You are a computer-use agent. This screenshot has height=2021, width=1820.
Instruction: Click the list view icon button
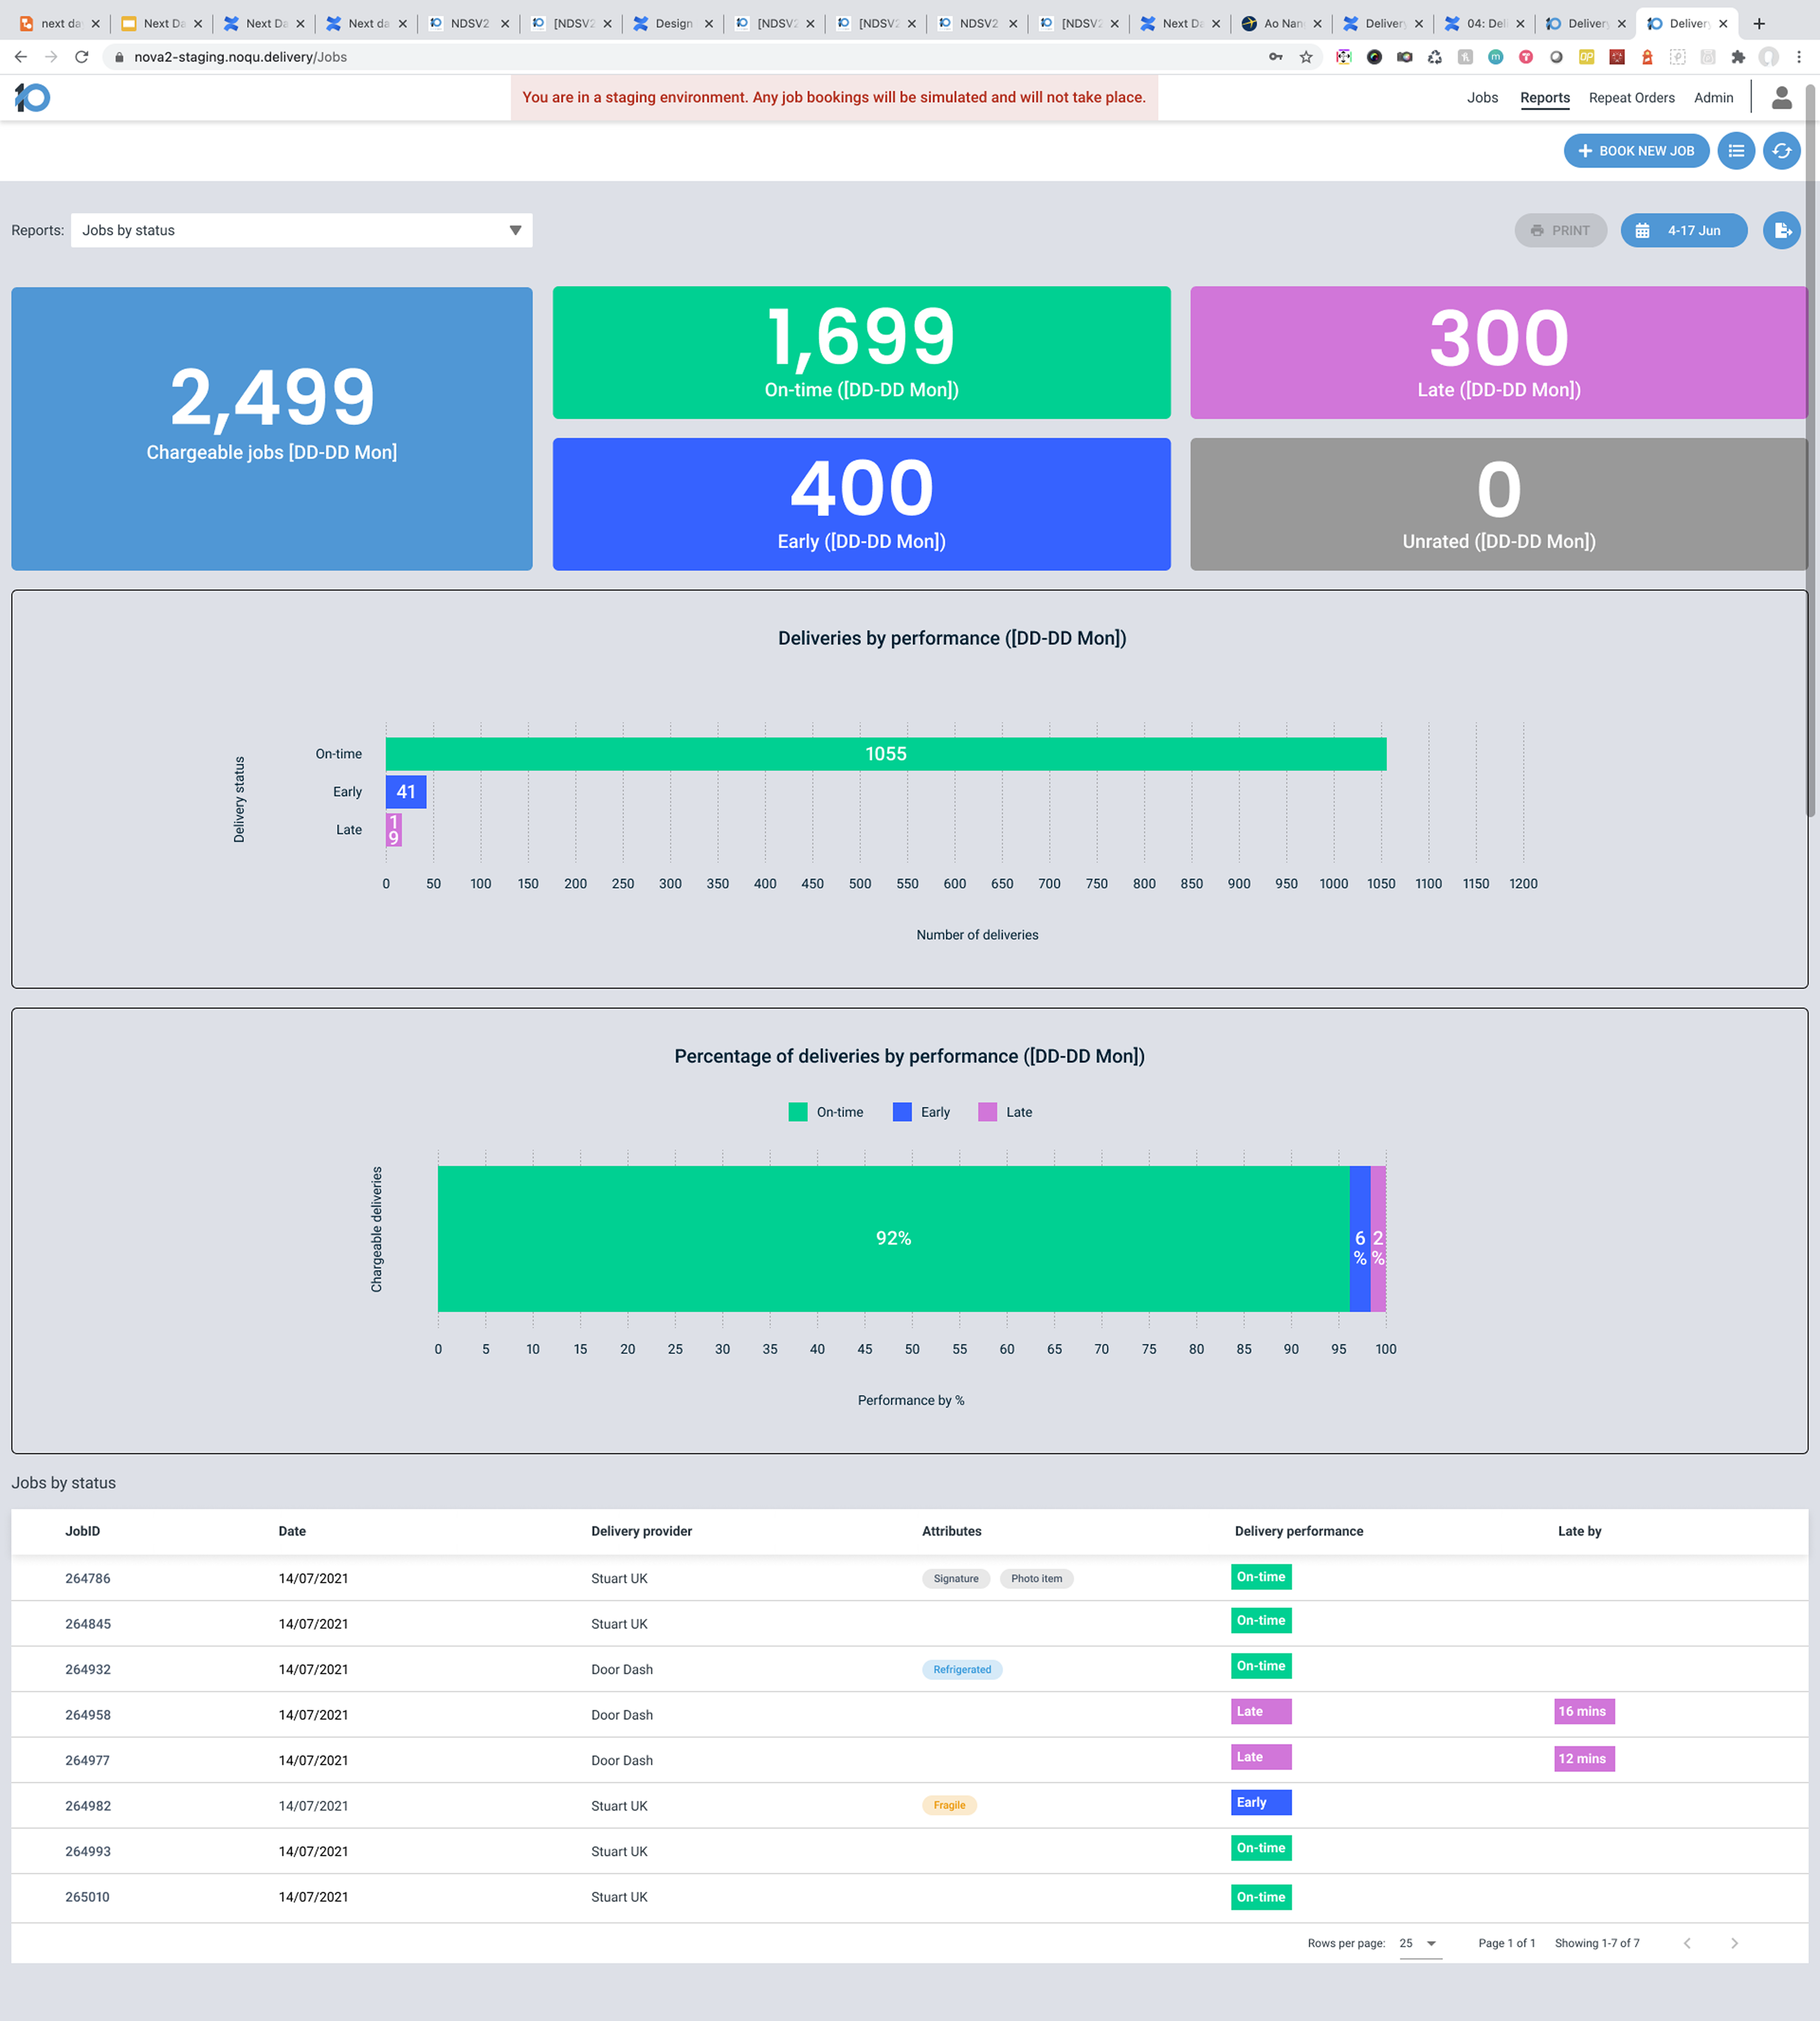1736,151
